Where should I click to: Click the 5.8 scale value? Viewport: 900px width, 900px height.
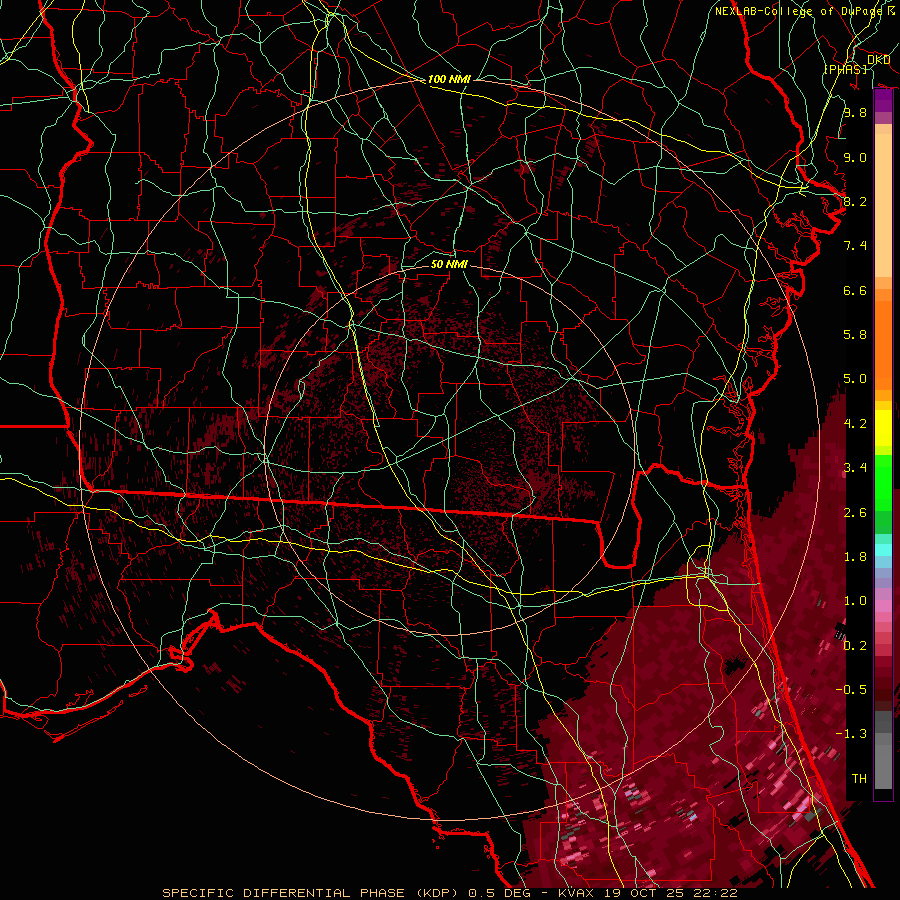pos(855,335)
